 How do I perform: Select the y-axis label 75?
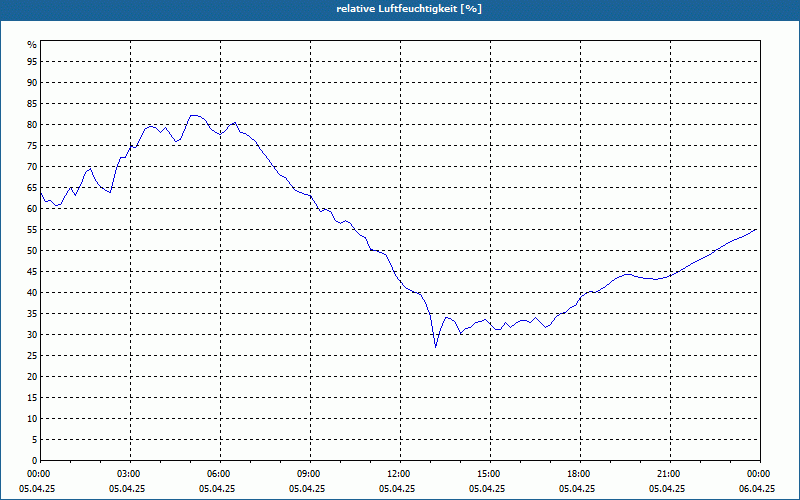(x=32, y=145)
